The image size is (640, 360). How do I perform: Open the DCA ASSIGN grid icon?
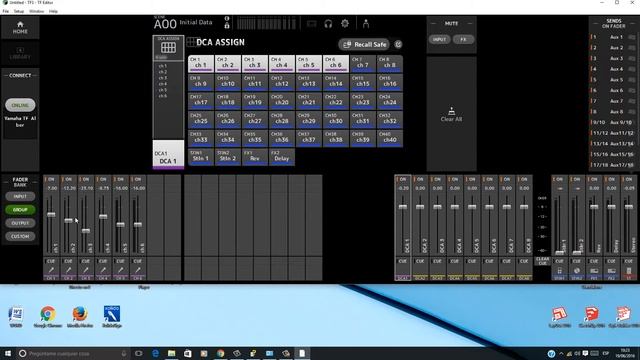point(168,48)
